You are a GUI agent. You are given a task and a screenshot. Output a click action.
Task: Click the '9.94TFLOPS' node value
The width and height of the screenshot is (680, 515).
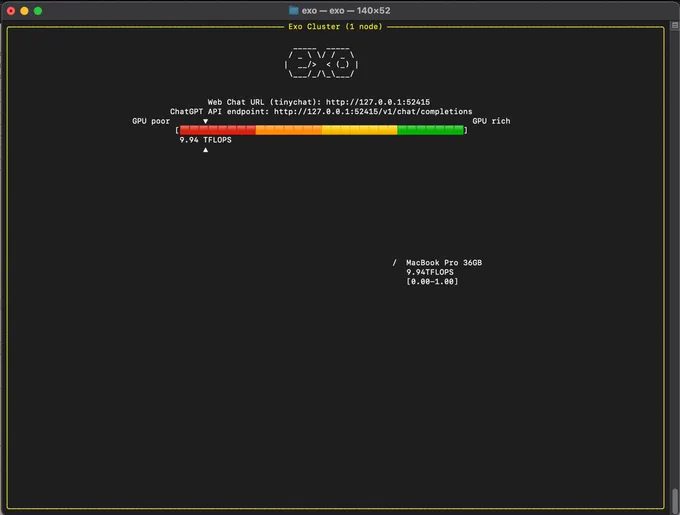coord(430,272)
